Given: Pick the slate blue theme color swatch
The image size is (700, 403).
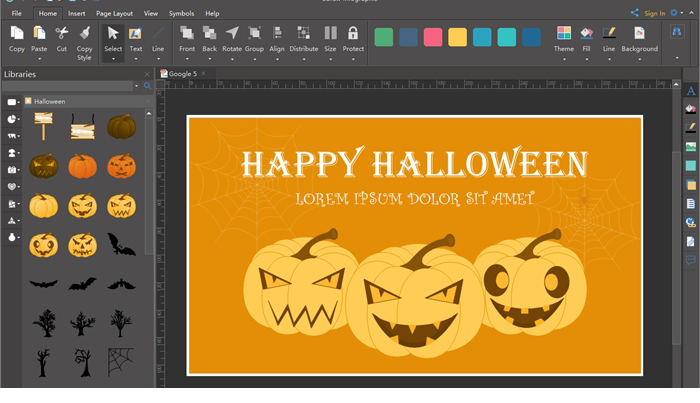Looking at the screenshot, I should click(408, 37).
